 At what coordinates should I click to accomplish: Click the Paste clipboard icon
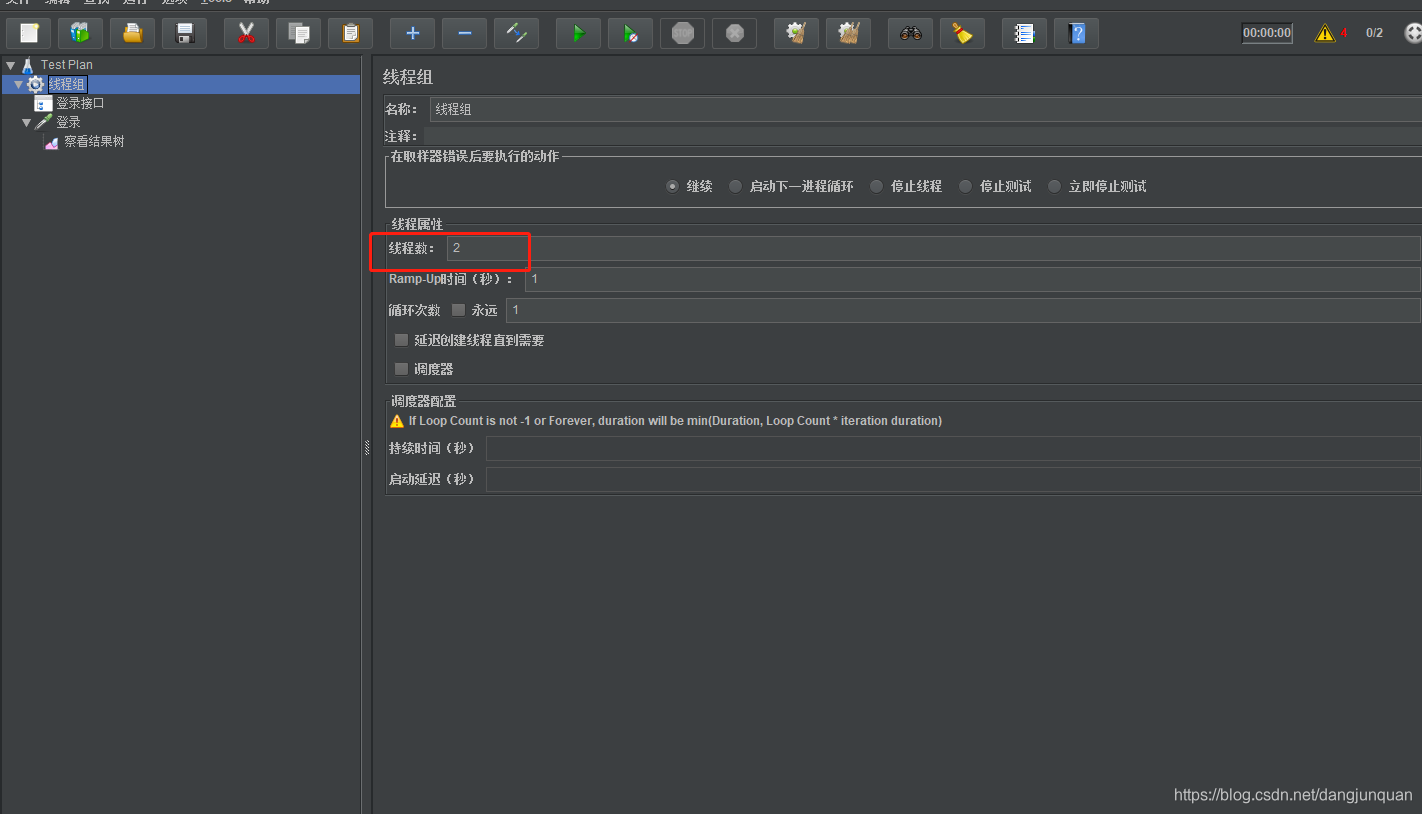351,33
